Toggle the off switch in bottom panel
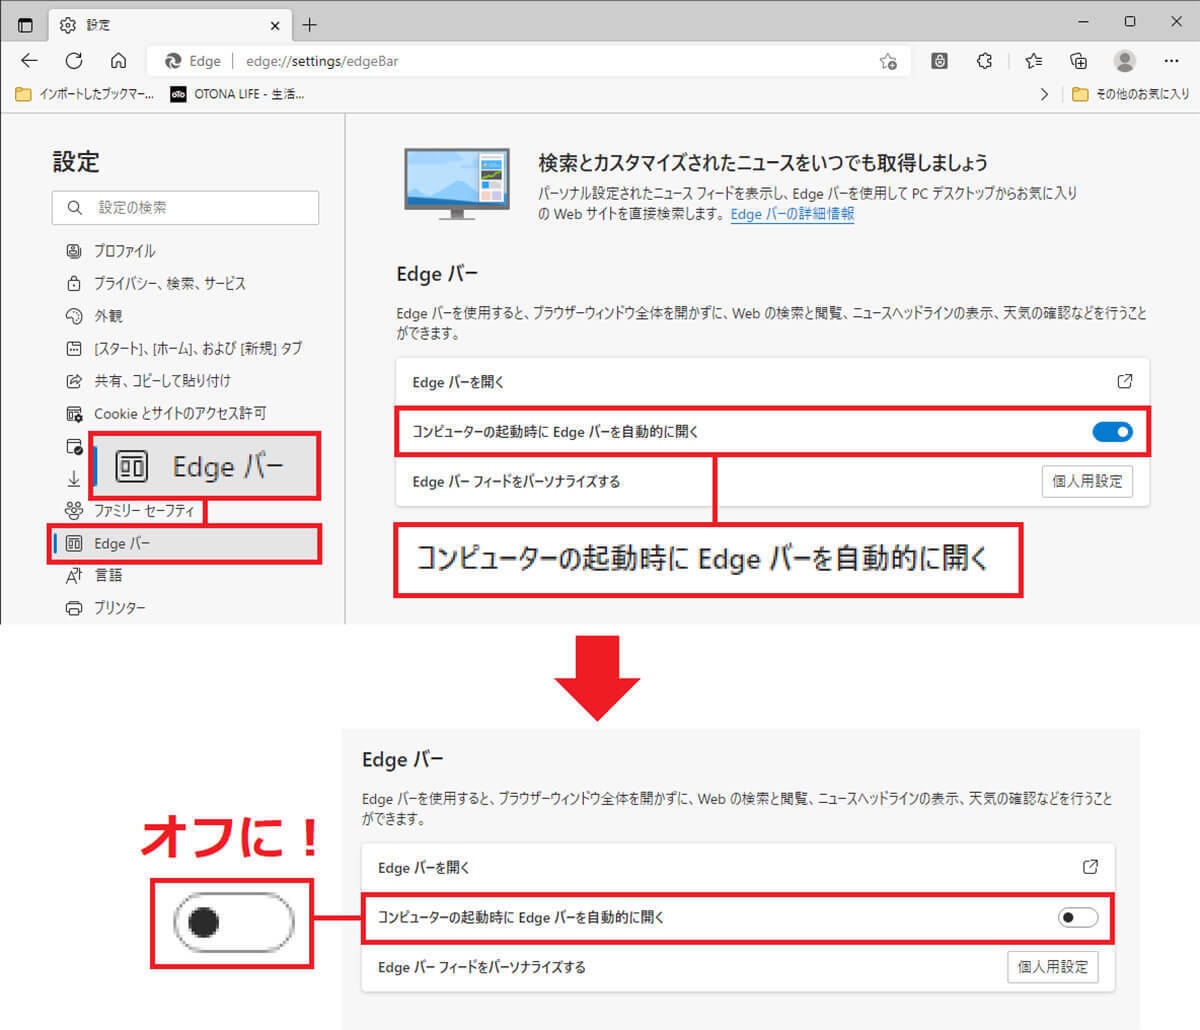The height and width of the screenshot is (1030, 1200). [x=1078, y=917]
